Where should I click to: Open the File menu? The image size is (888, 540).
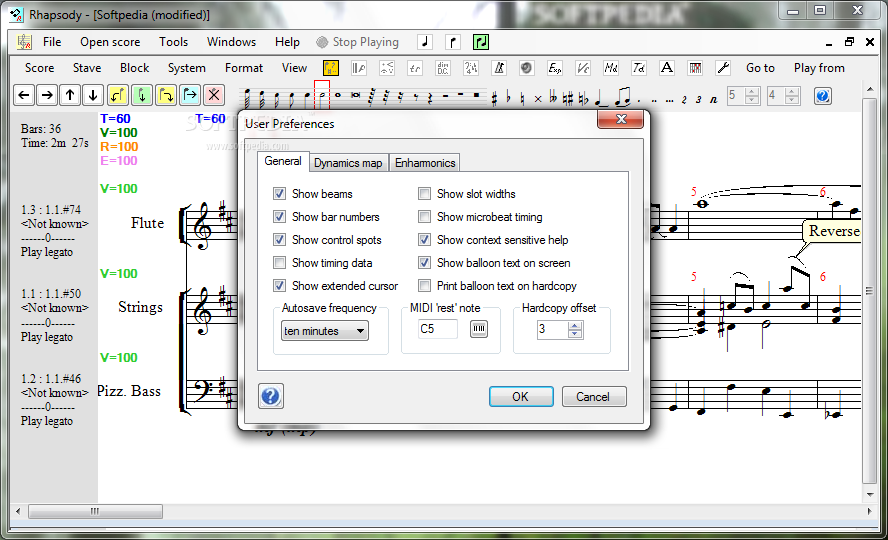coord(52,42)
